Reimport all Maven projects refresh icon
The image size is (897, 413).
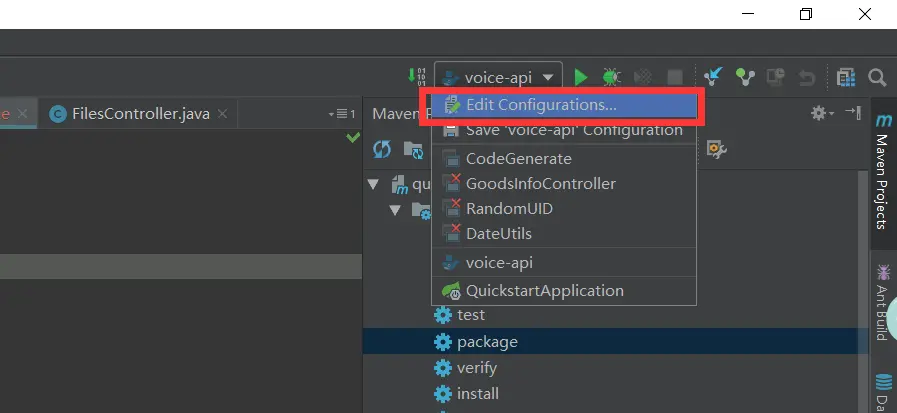coord(382,150)
